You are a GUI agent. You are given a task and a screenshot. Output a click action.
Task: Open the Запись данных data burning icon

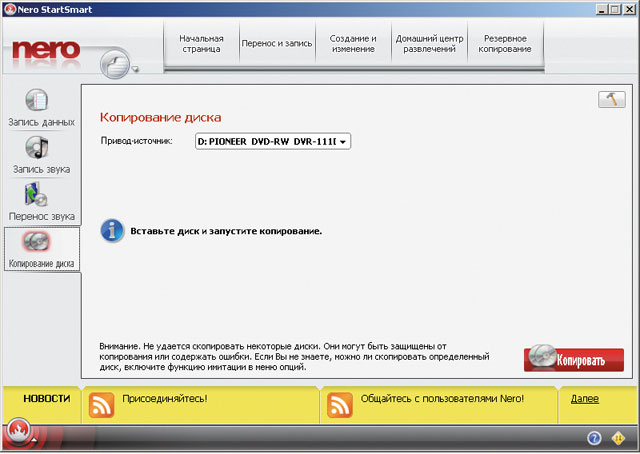click(x=37, y=100)
